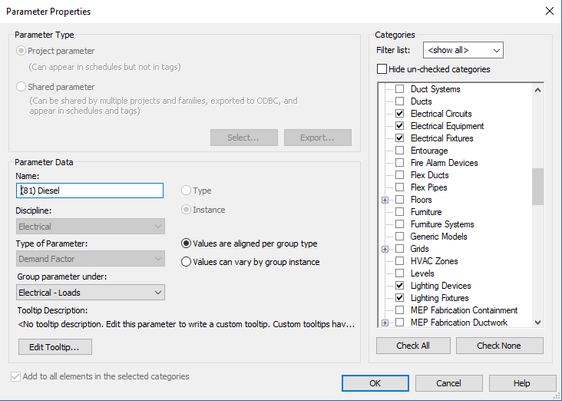Open the Discipline dropdown
The image size is (562, 401).
click(x=90, y=226)
